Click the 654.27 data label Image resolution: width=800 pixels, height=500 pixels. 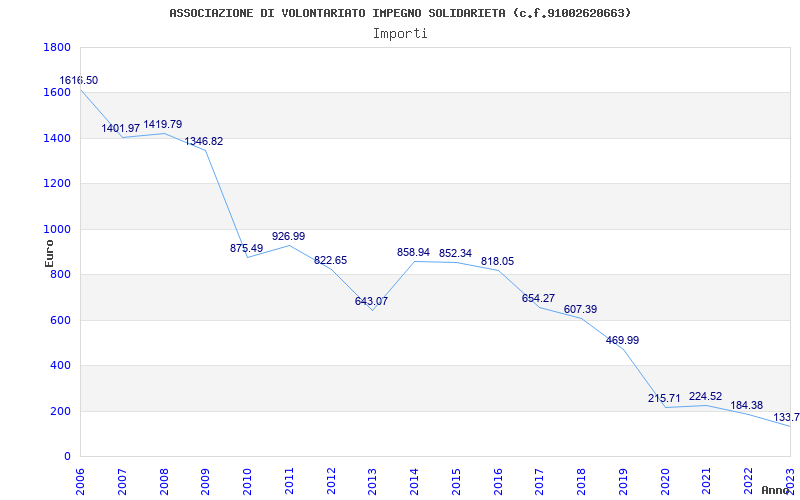coord(538,298)
